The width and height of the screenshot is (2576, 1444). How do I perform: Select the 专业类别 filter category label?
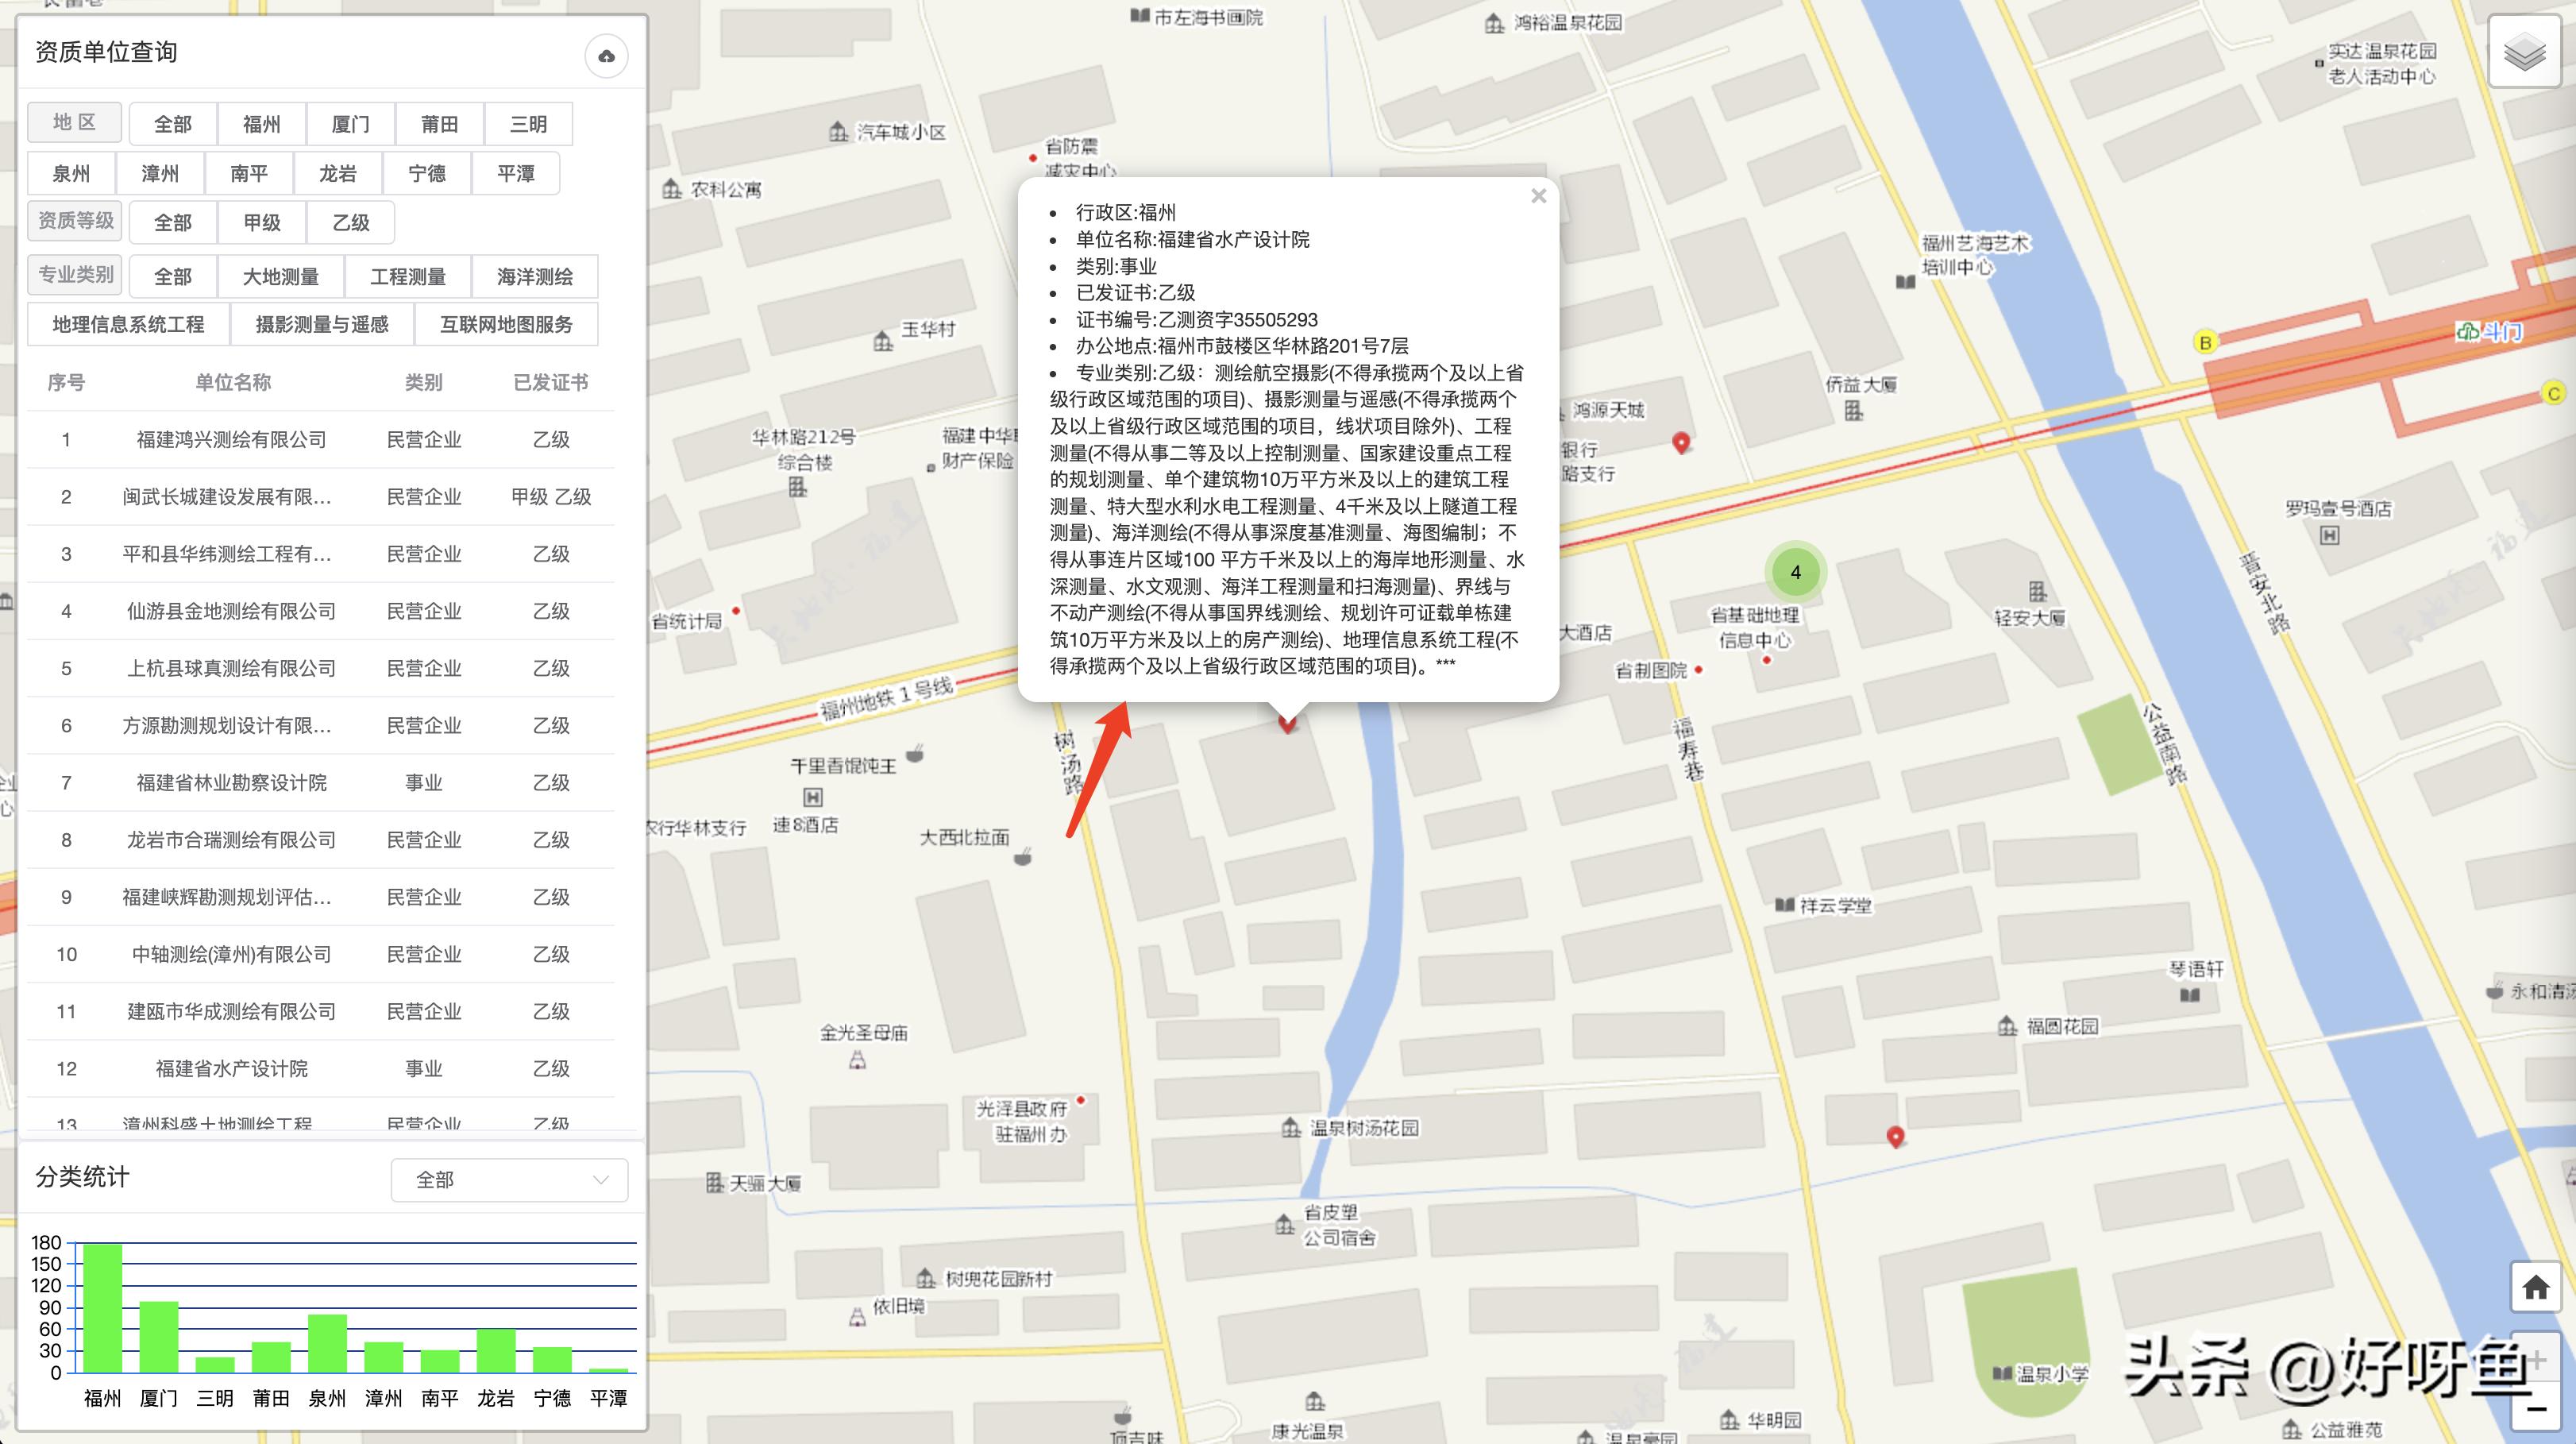click(74, 274)
